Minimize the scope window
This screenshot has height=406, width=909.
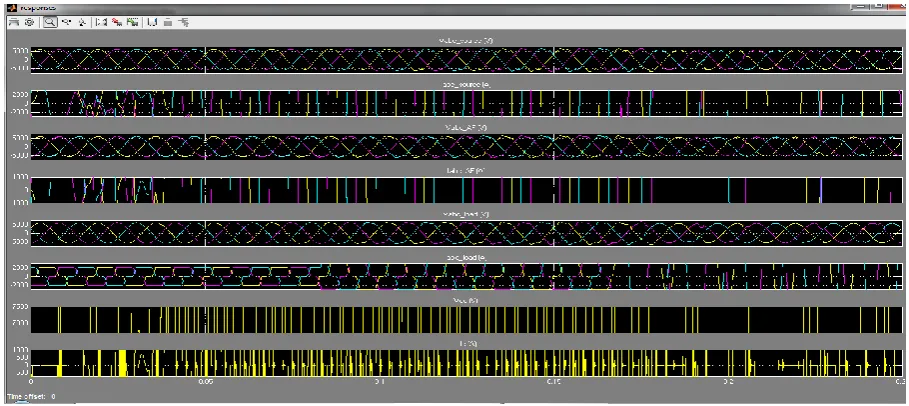861,5
